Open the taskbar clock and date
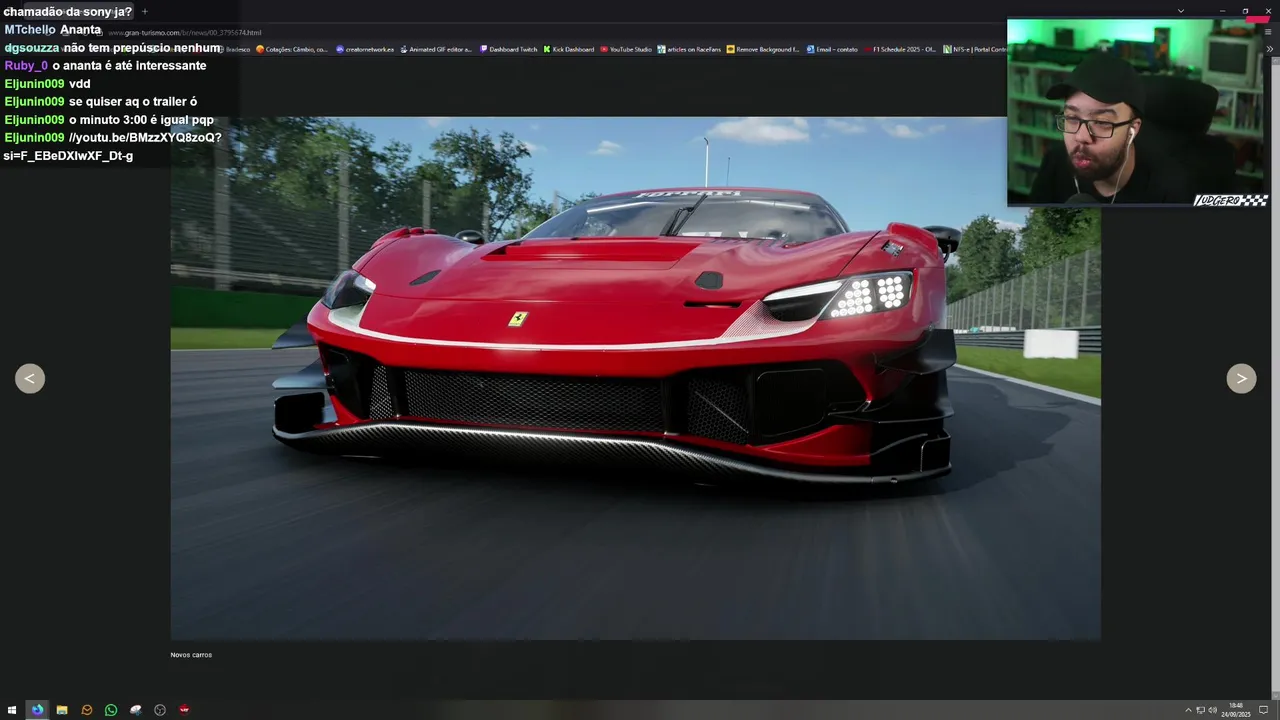The width and height of the screenshot is (1280, 720). (x=1236, y=710)
